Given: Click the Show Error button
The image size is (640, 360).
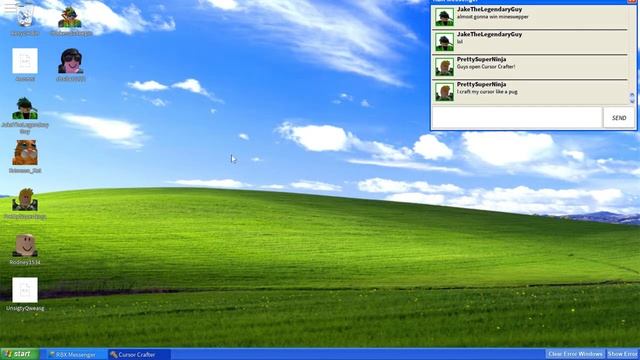Looking at the screenshot, I should click(622, 354).
